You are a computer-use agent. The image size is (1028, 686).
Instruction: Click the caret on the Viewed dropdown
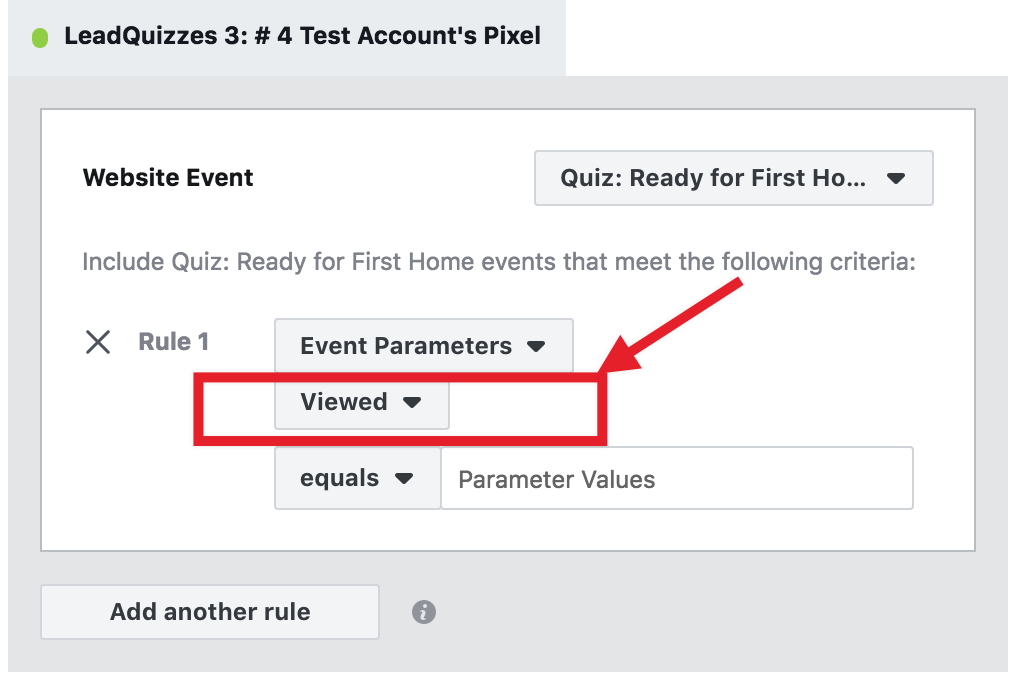coord(412,402)
